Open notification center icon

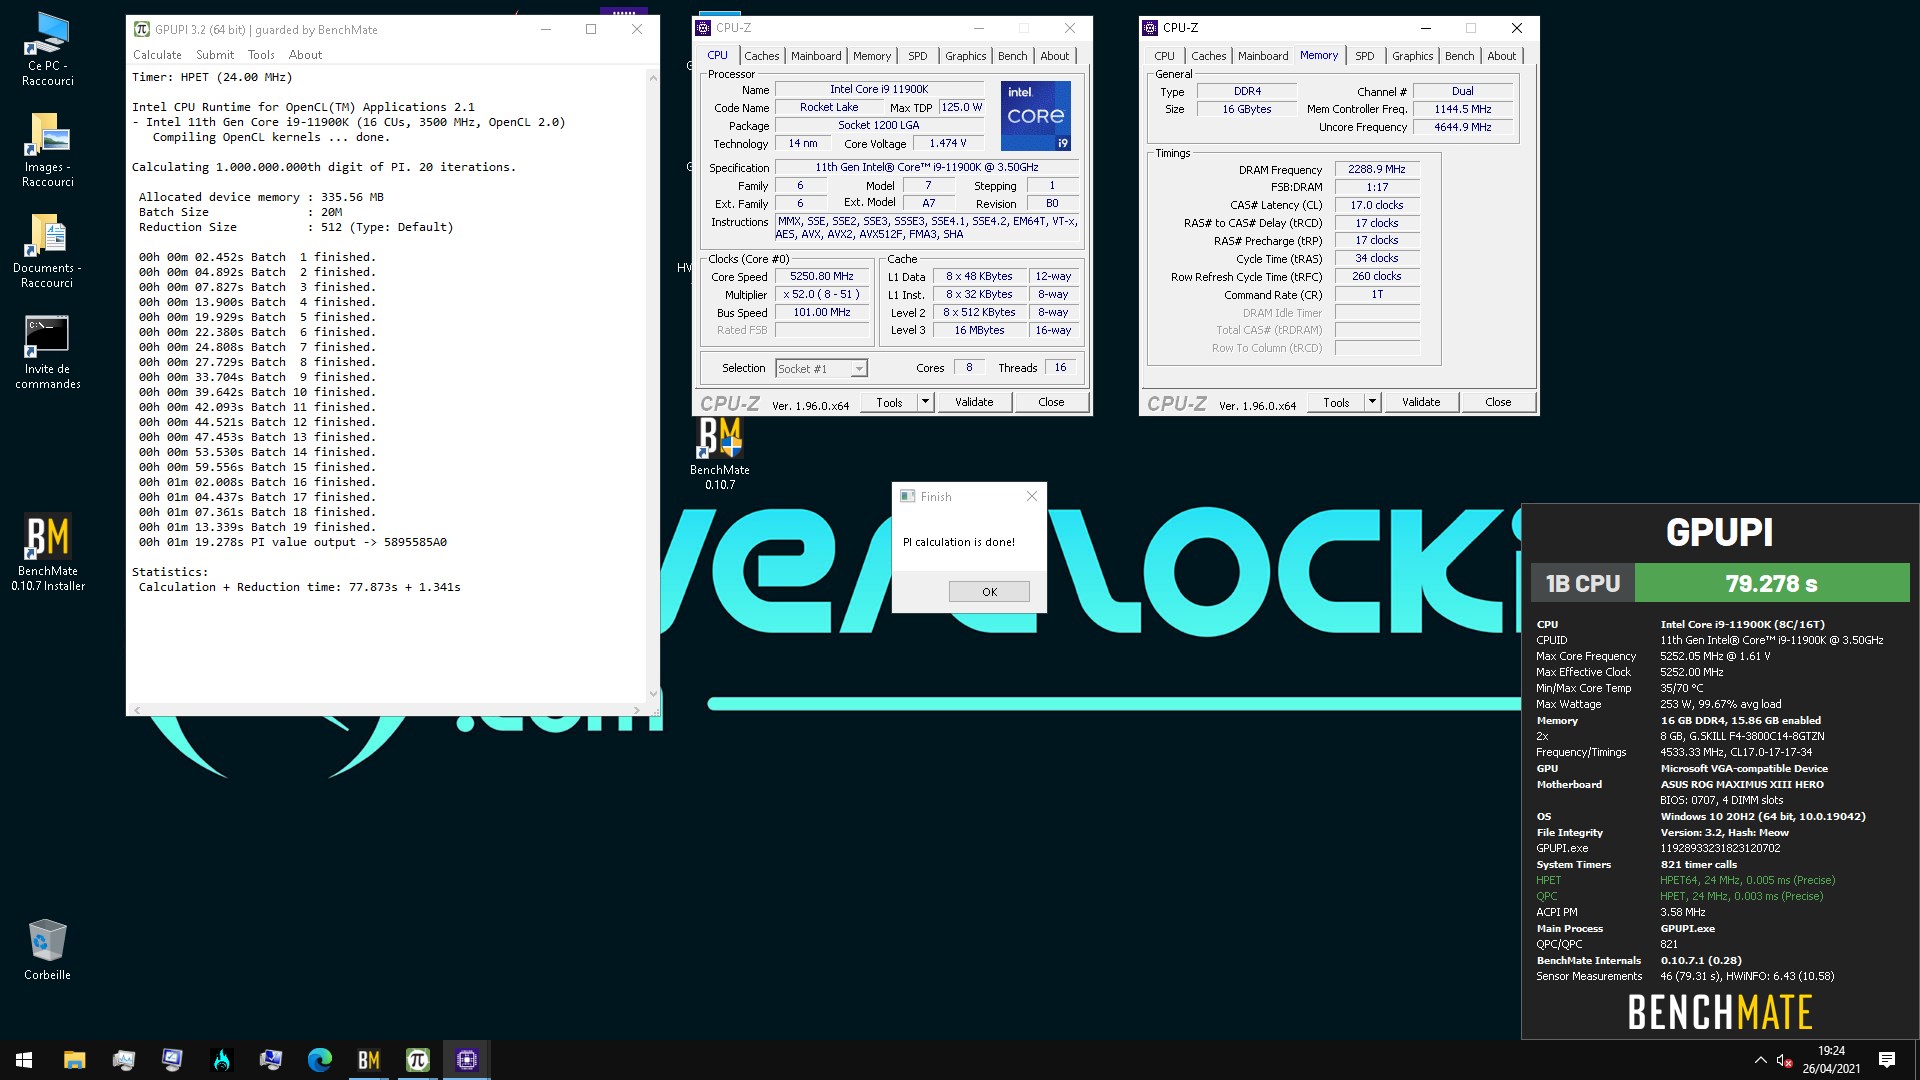tap(1887, 1060)
